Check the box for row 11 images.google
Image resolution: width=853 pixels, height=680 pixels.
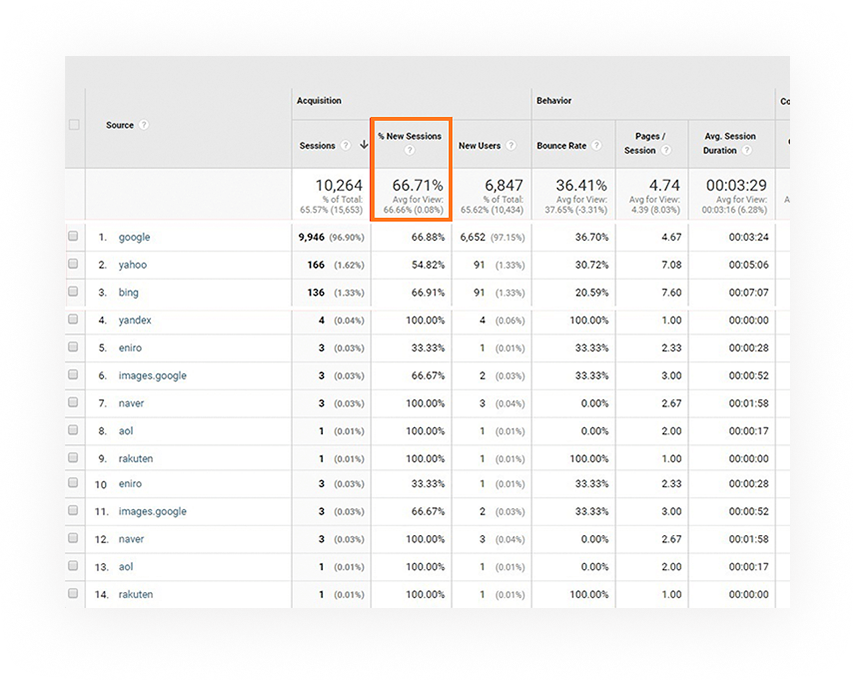pos(73,511)
